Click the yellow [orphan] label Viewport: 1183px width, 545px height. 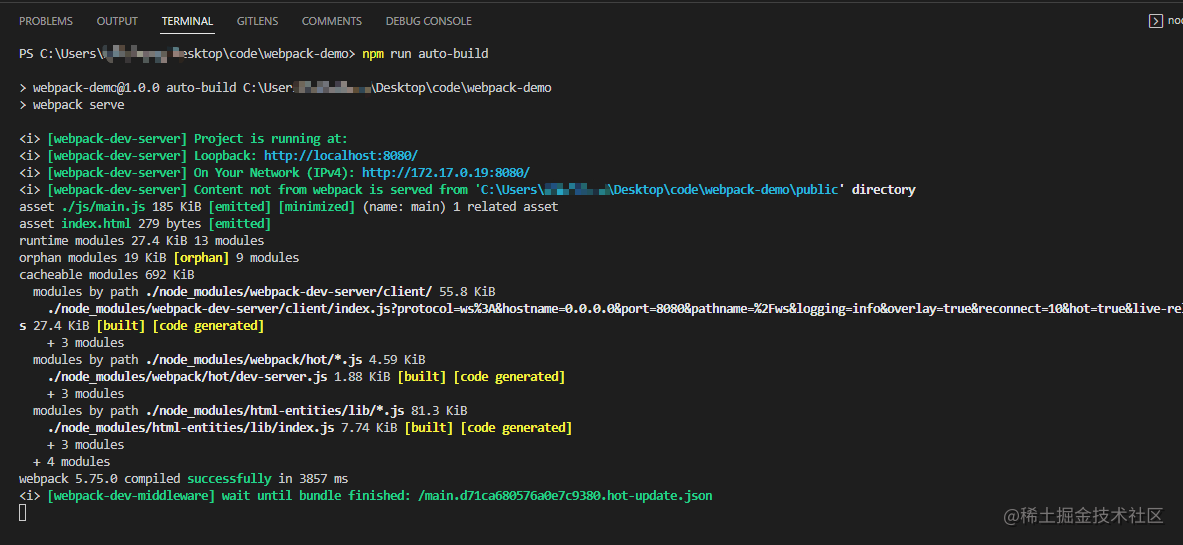pyautogui.click(x=201, y=257)
